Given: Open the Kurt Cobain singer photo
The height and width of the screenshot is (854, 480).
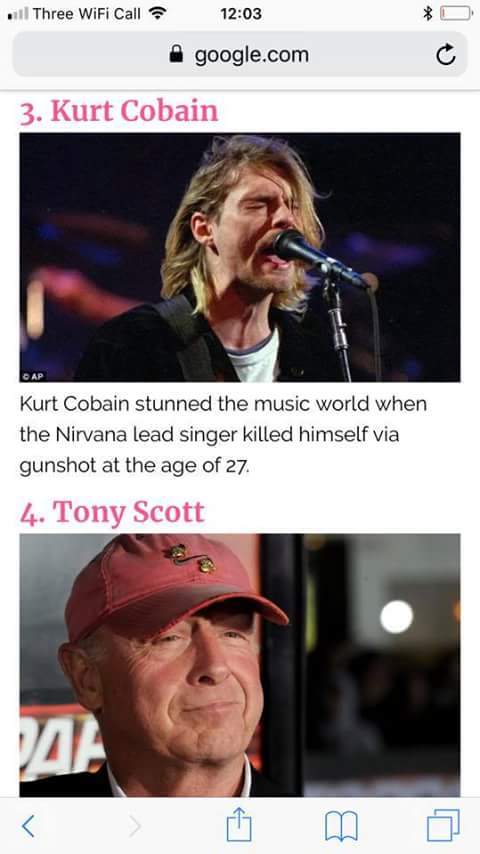Looking at the screenshot, I should point(240,257).
